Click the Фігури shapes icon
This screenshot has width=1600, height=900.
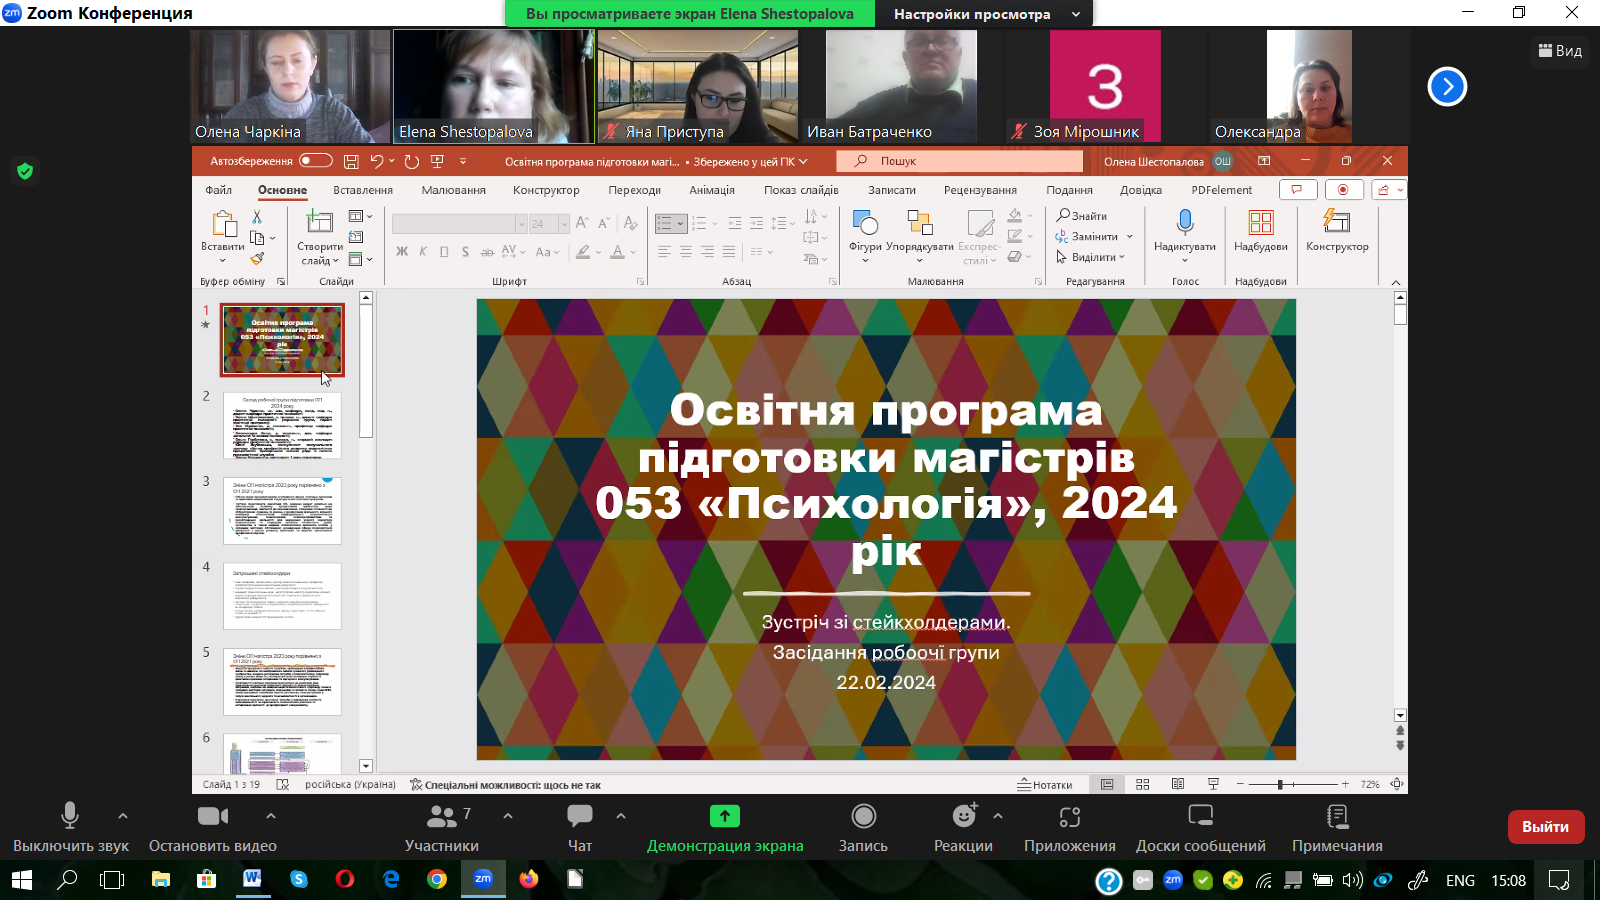coord(865,222)
